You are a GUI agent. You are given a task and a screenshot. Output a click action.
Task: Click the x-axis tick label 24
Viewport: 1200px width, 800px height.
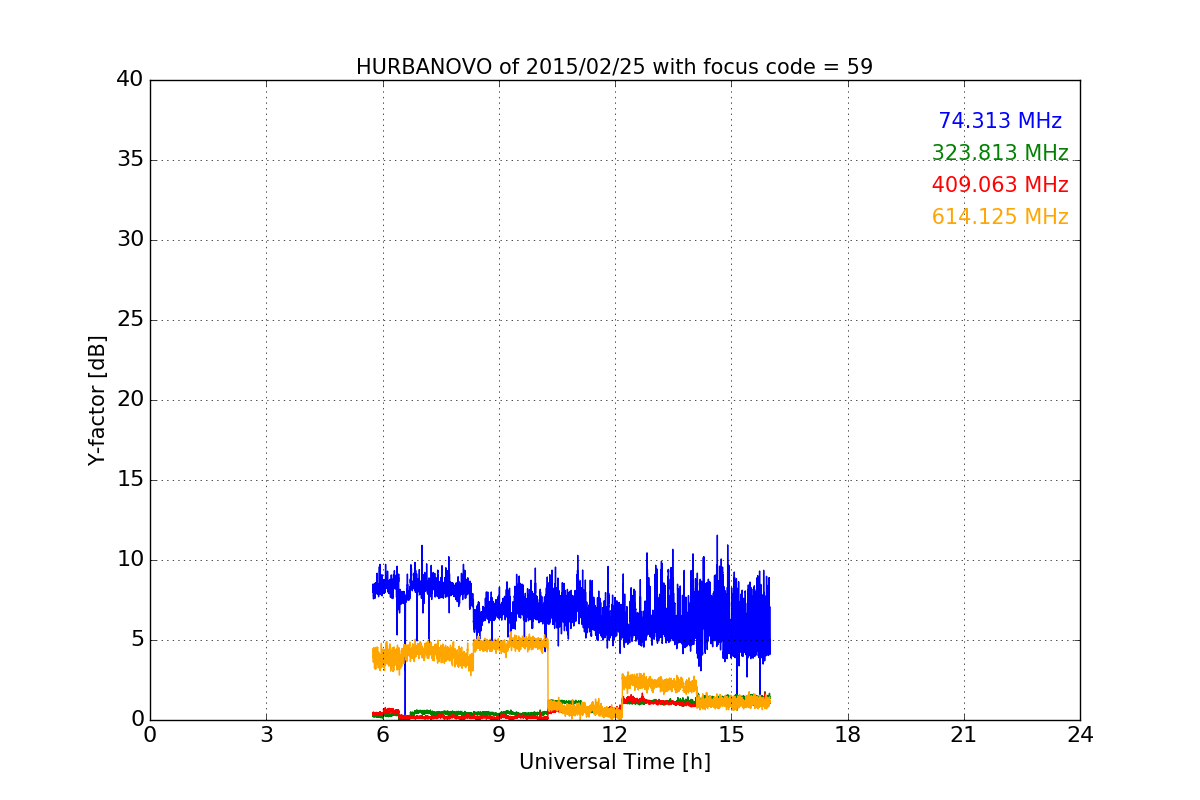[1080, 735]
